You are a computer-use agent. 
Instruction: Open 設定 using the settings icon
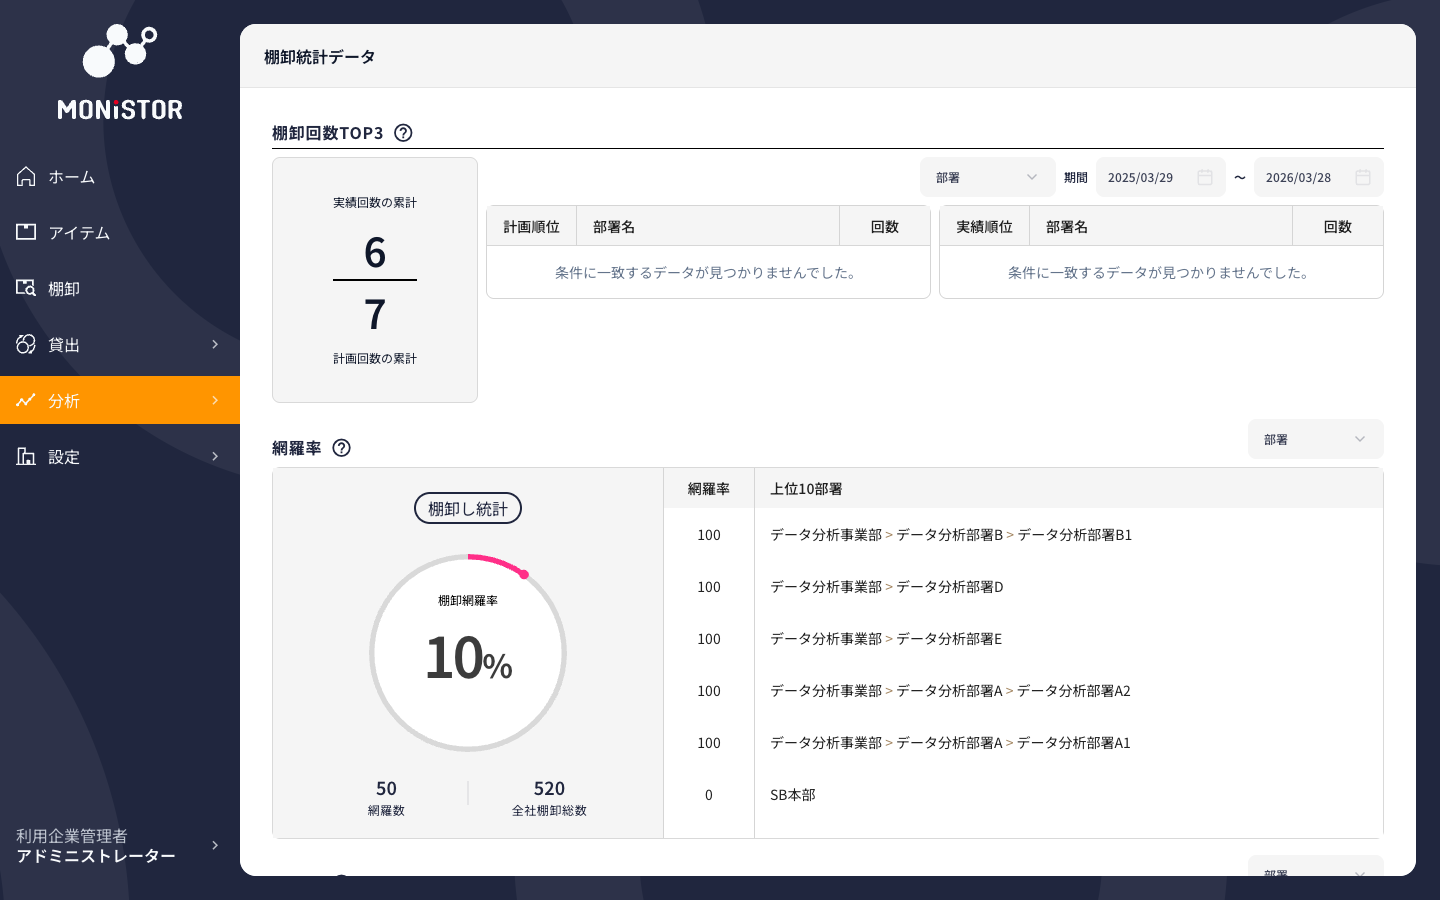(x=26, y=456)
